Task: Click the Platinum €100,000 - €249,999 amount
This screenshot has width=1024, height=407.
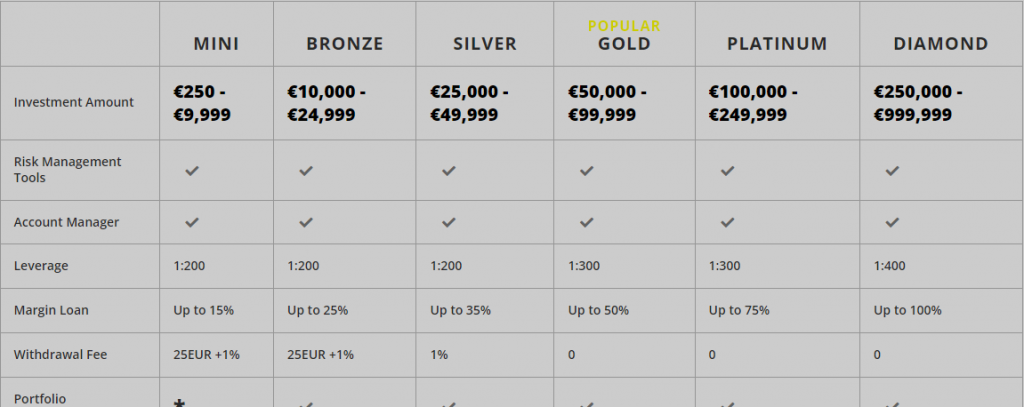Action: tap(752, 103)
